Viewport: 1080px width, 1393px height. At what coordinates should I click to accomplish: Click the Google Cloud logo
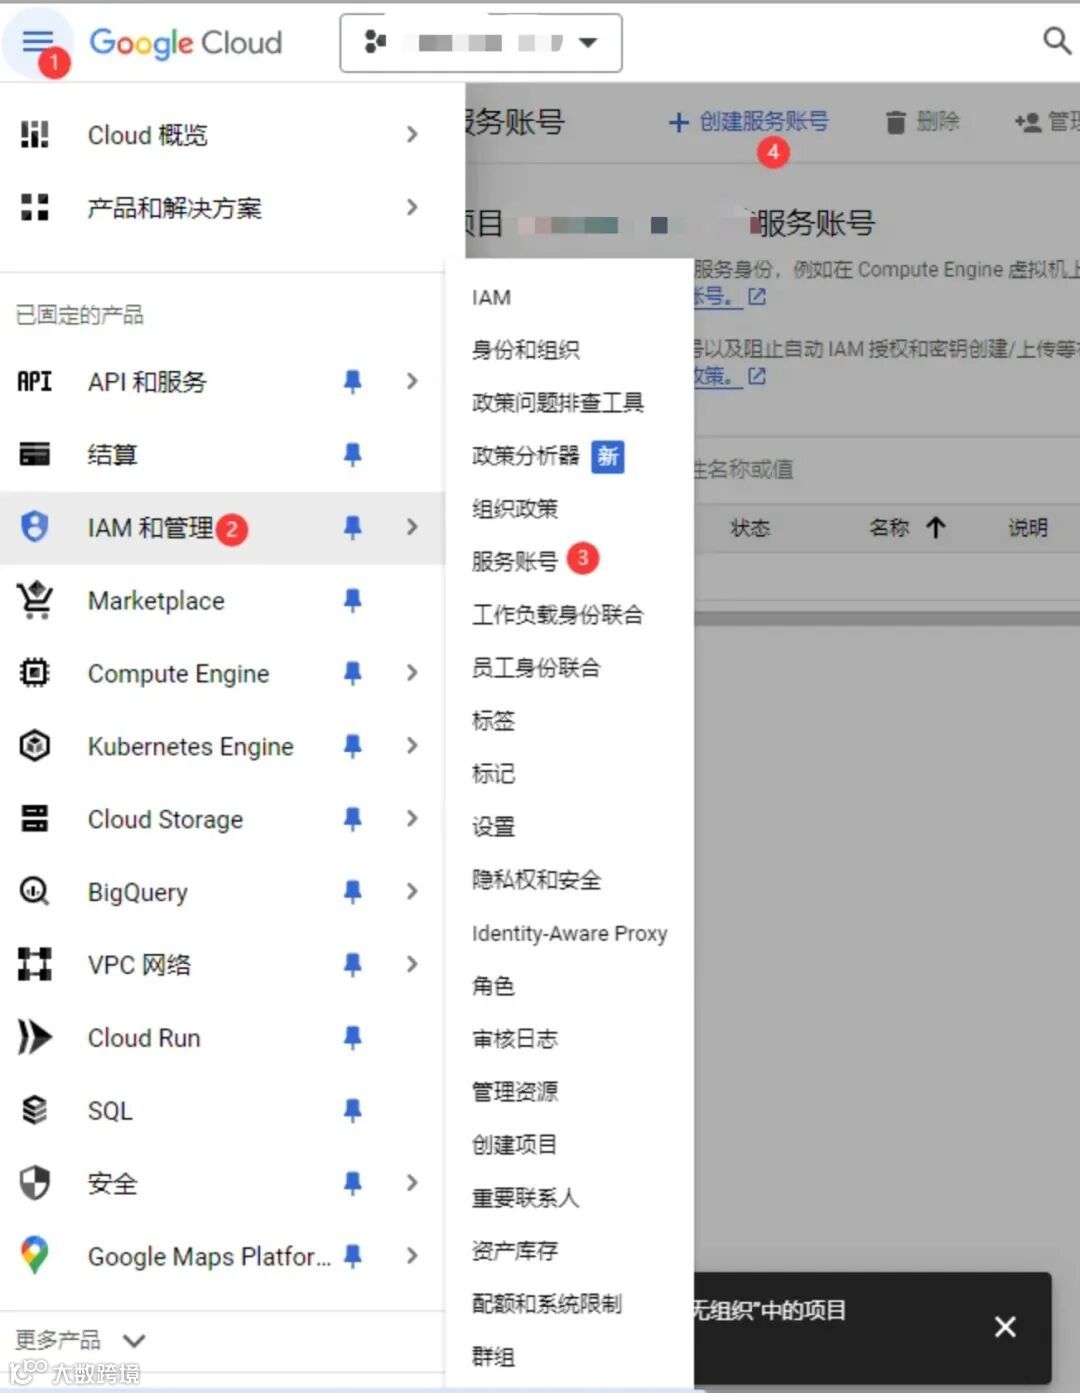186,42
